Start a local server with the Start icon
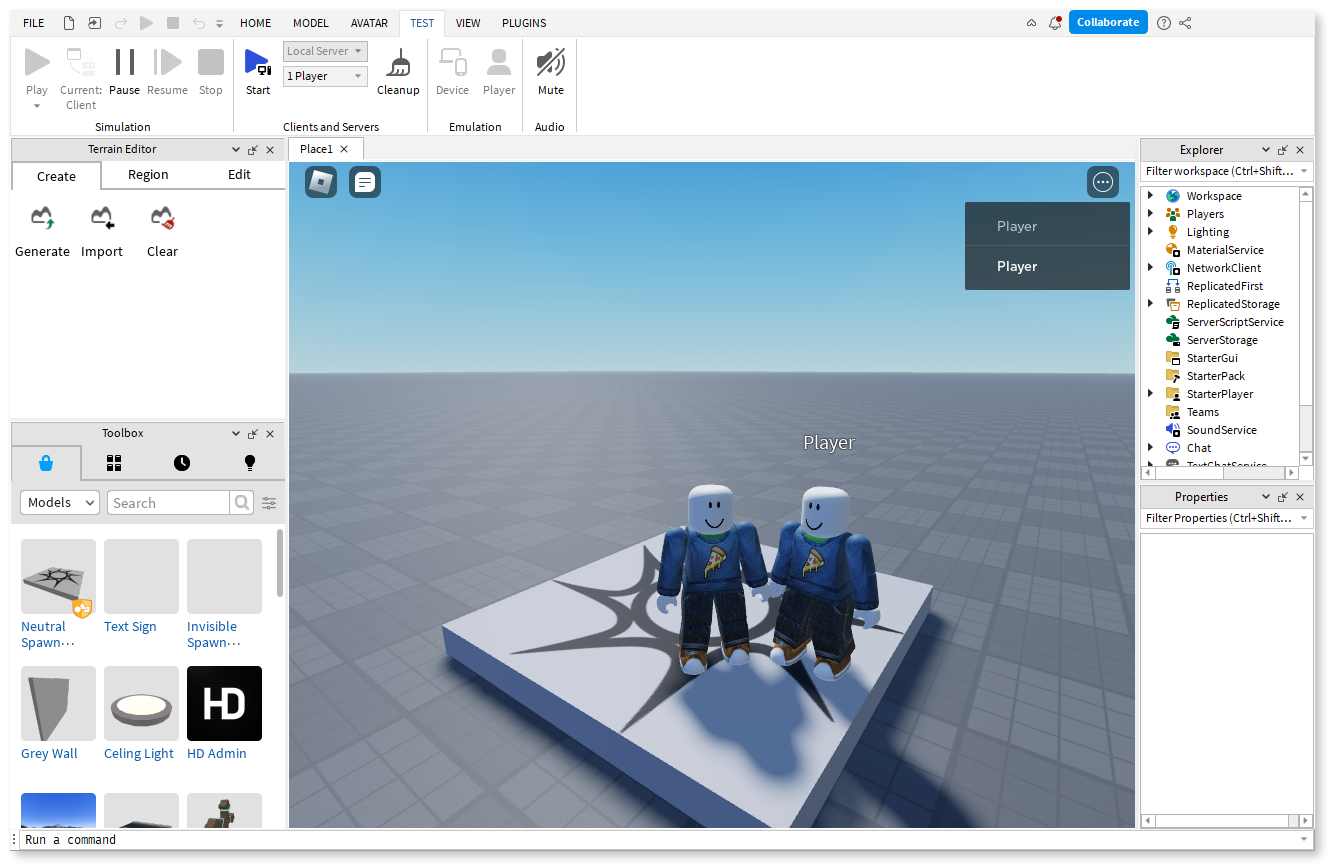1330x866 pixels. tap(257, 62)
